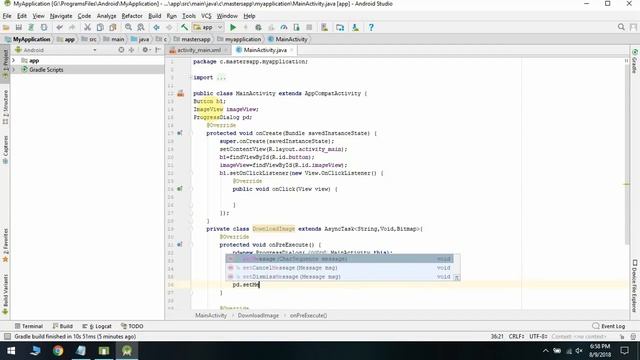Open the CRLF line separator selector
640x360 pixels.
[x=516, y=336]
